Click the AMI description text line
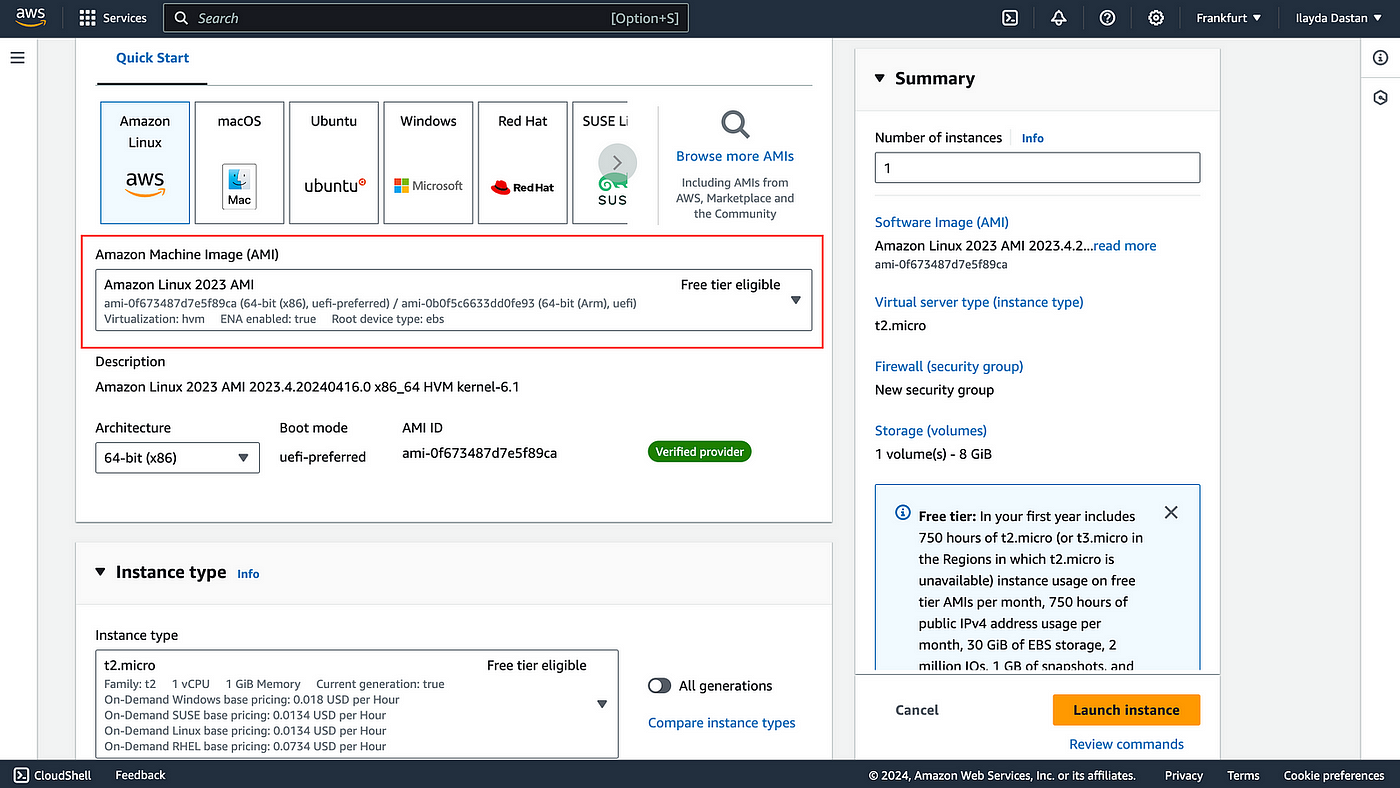The height and width of the screenshot is (788, 1400). [x=307, y=387]
